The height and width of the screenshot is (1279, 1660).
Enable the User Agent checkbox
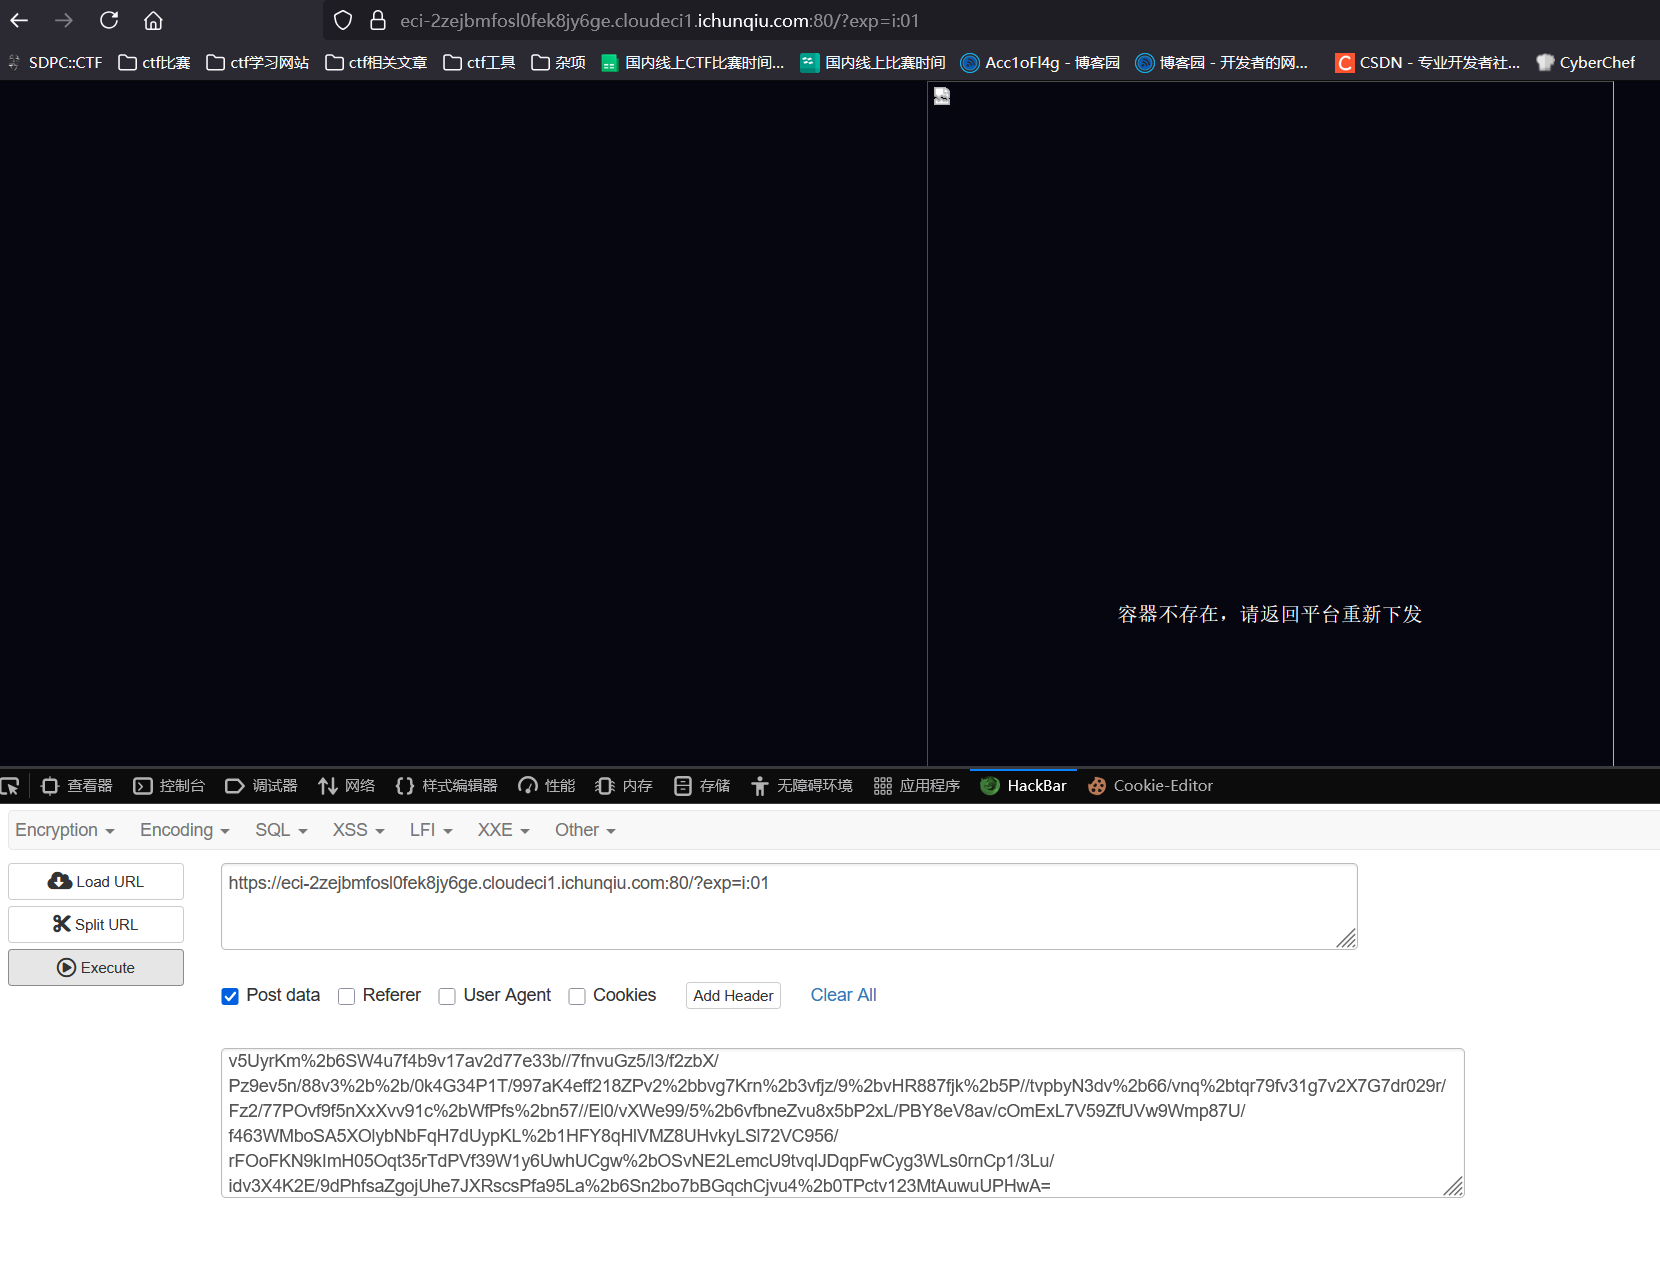click(x=447, y=996)
